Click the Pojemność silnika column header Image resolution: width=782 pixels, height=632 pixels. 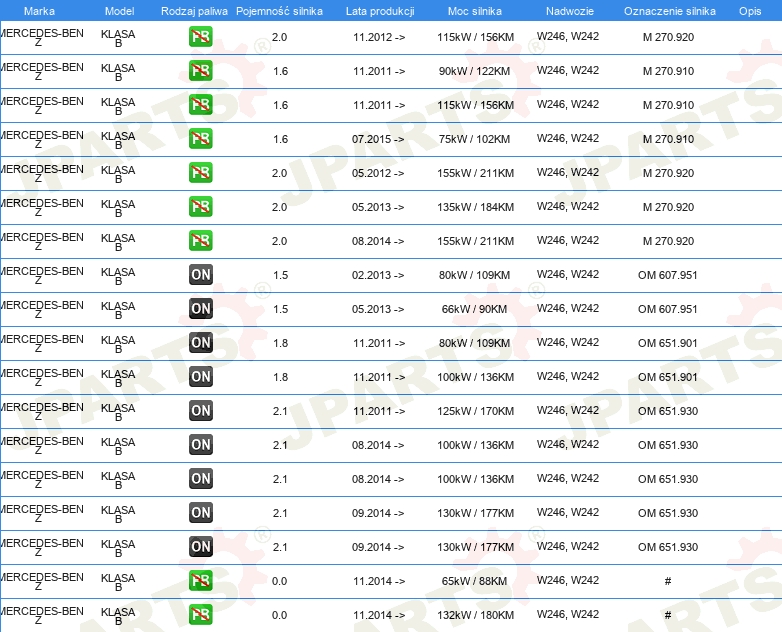(279, 11)
